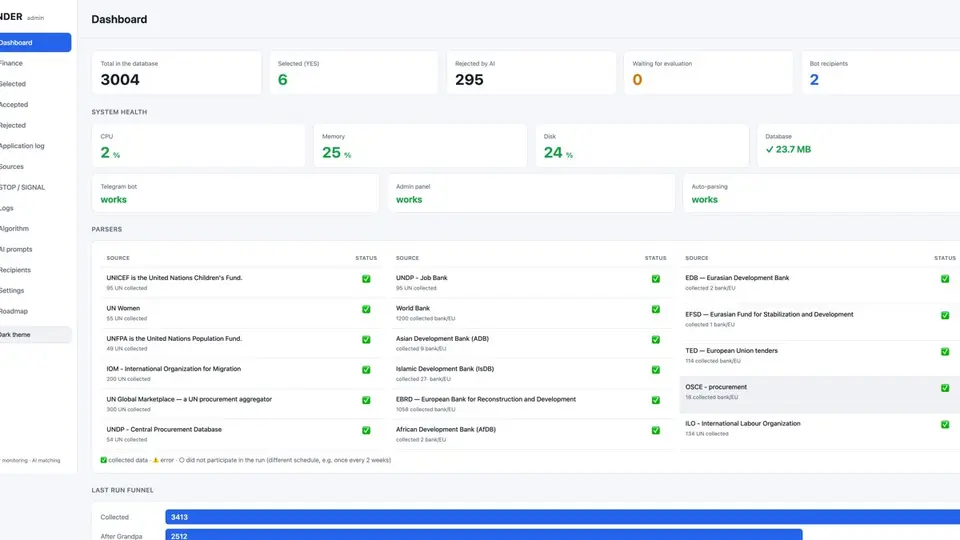960x540 pixels.
Task: Click the EFSD status check icon
Action: tap(945, 315)
